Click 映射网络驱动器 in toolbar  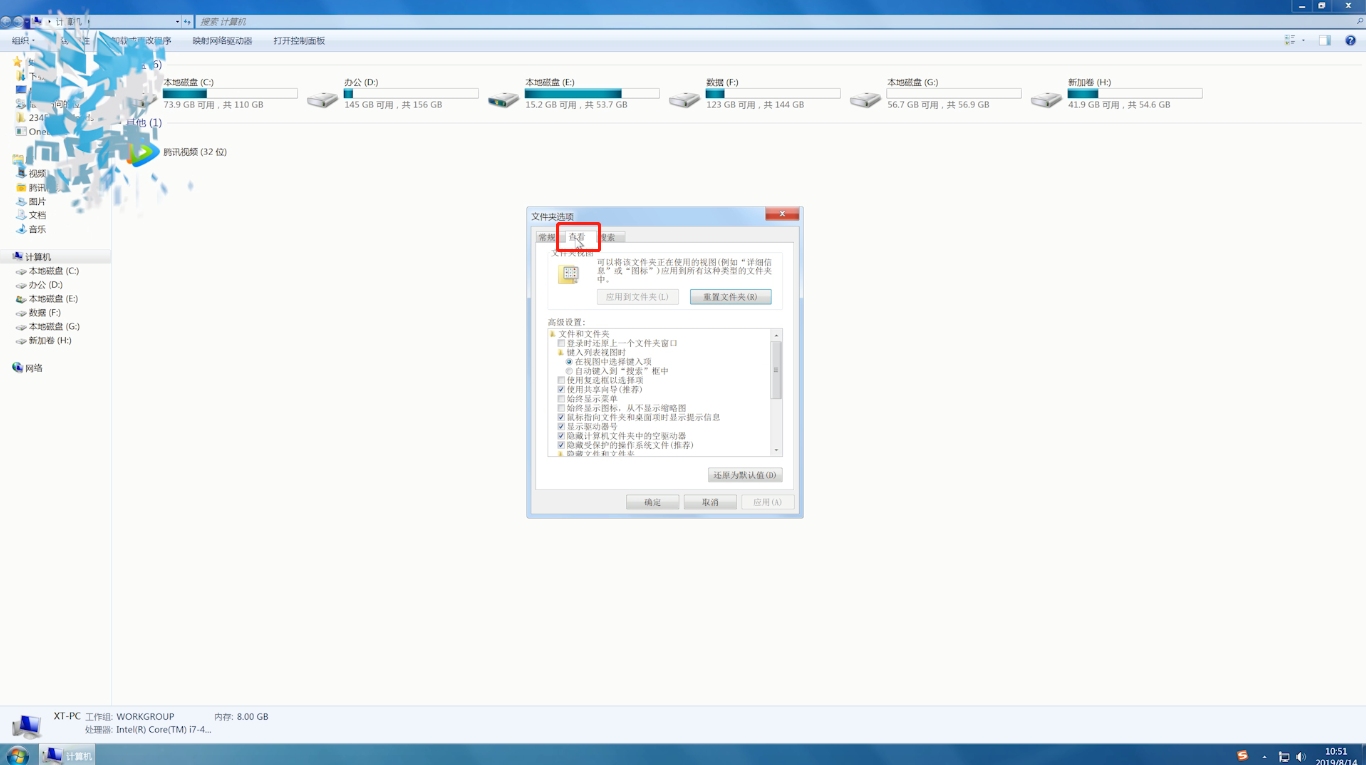222,41
